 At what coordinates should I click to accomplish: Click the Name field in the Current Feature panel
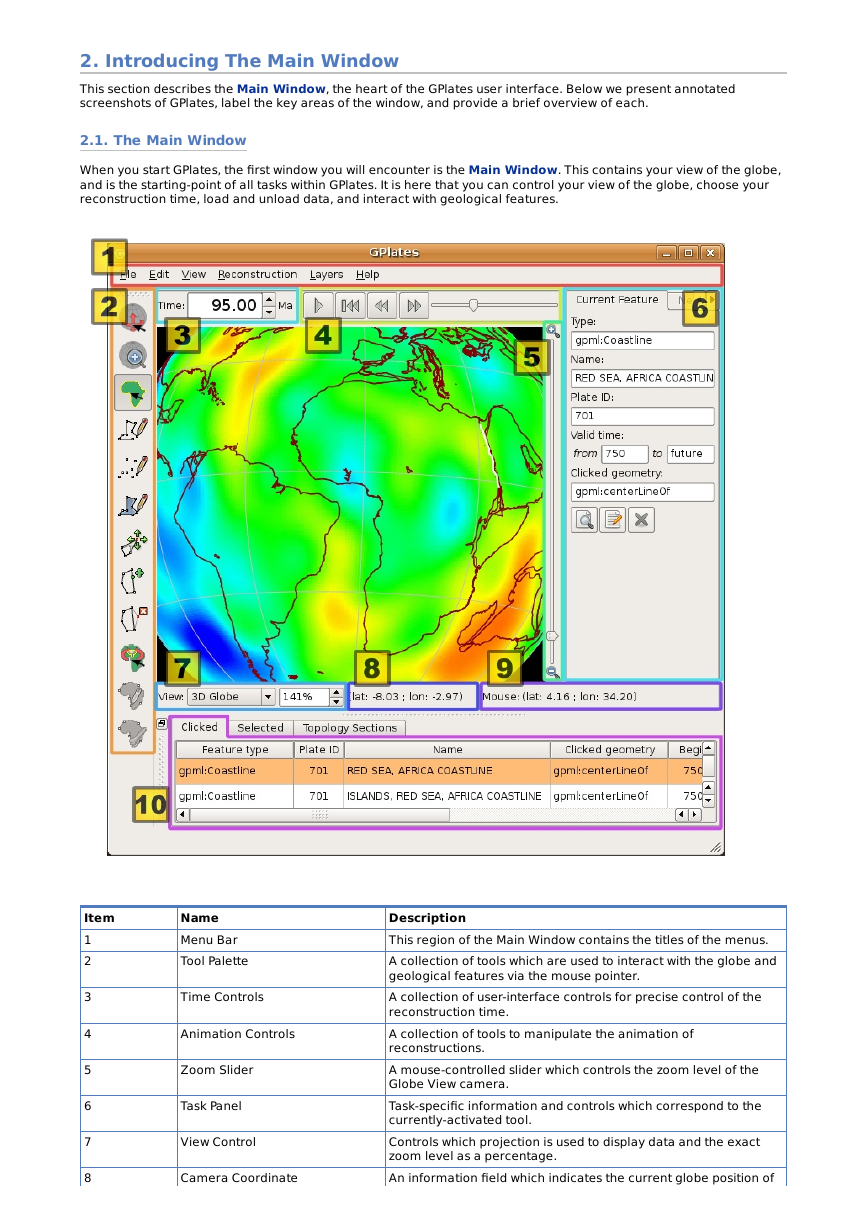(642, 378)
